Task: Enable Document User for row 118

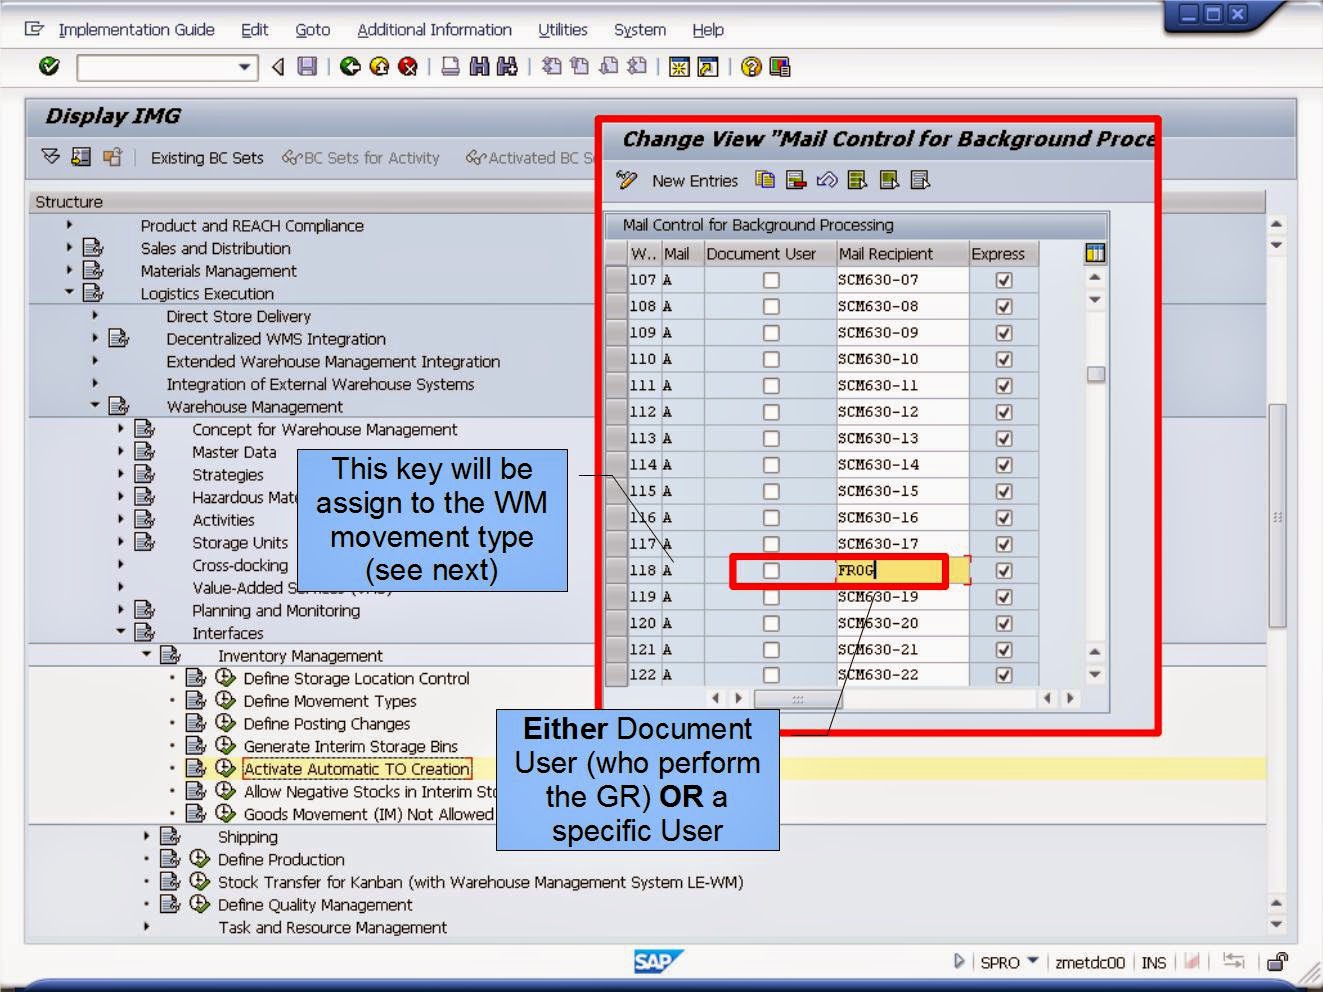Action: [x=770, y=570]
